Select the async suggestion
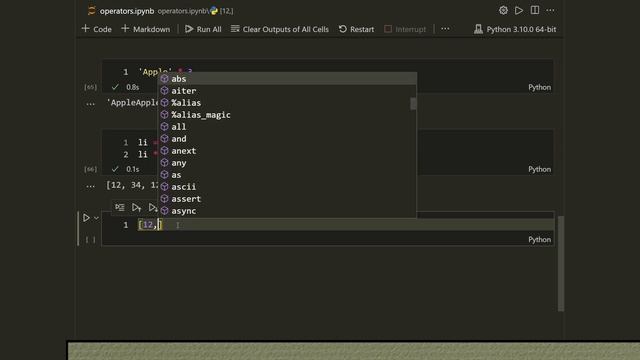The image size is (640, 360). (287, 211)
